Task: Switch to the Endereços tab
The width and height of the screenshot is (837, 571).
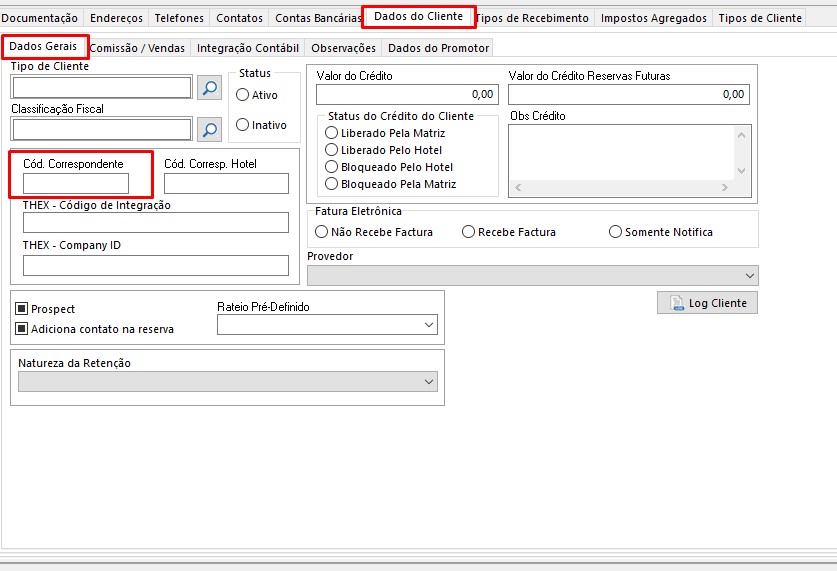Action: point(116,18)
